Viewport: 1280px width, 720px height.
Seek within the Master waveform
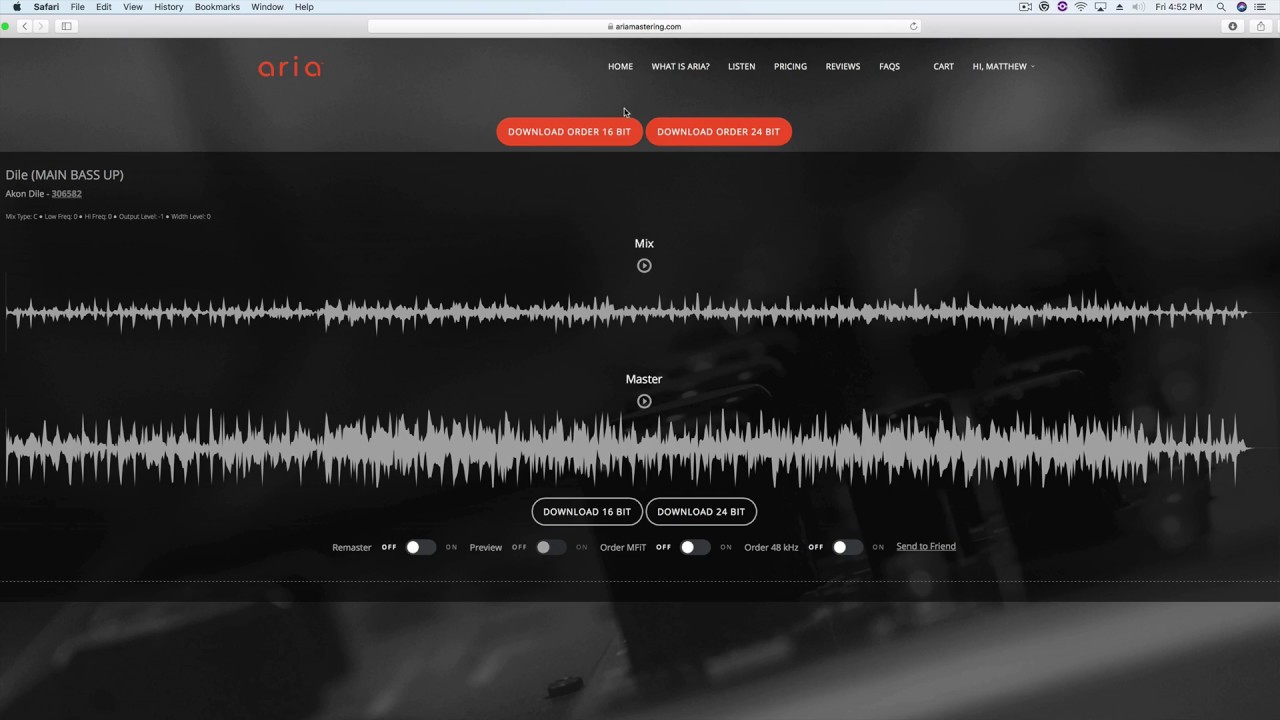tap(627, 448)
